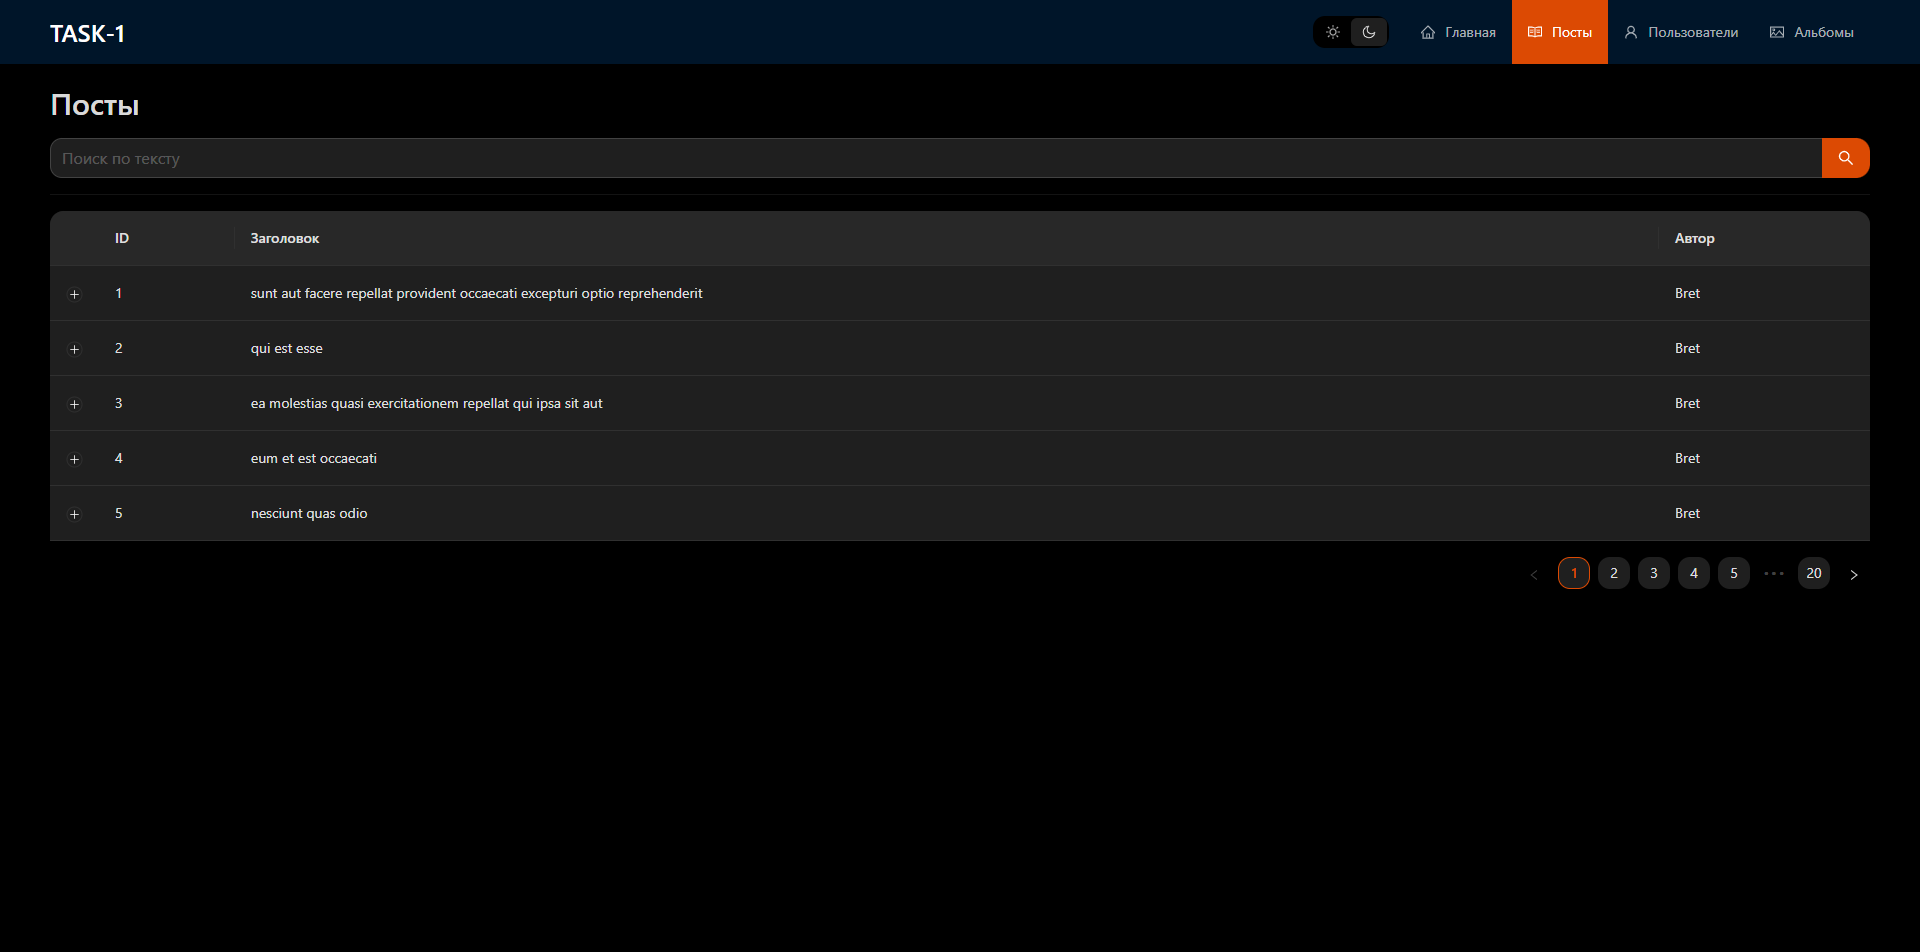Image resolution: width=1920 pixels, height=952 pixels.
Task: Click the pagination ellipsis to skip pages
Action: (1774, 573)
